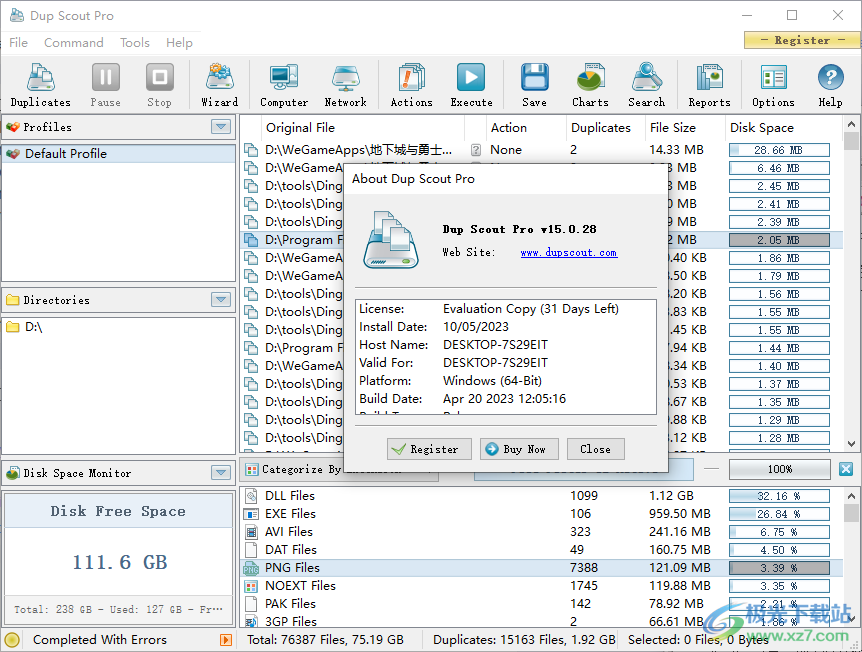Viewport: 862px width, 652px height.
Task: Open the Options tool
Action: point(773,85)
